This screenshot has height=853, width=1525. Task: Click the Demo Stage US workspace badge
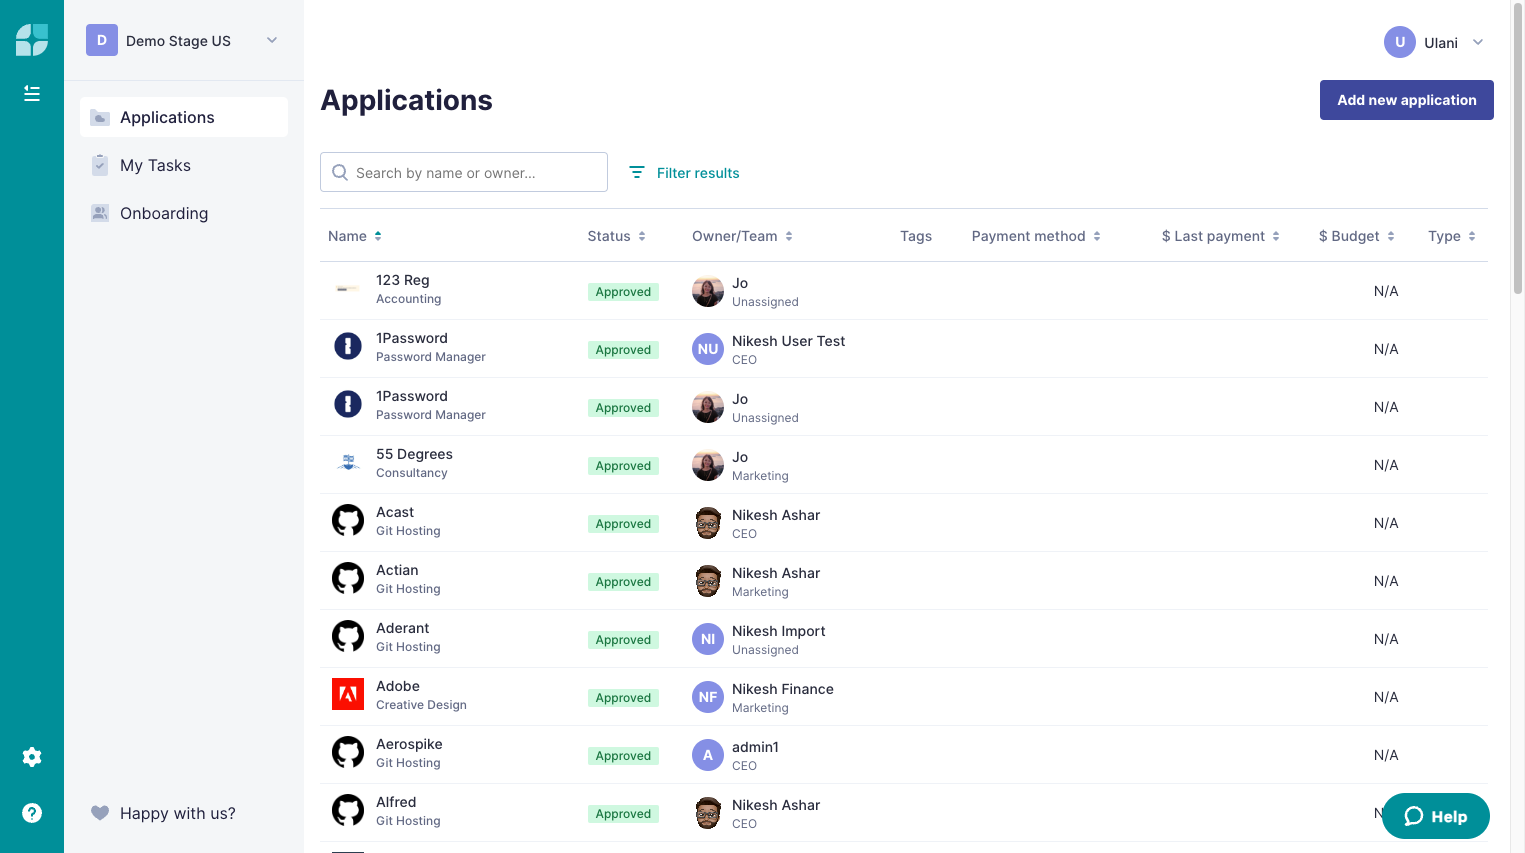102,40
